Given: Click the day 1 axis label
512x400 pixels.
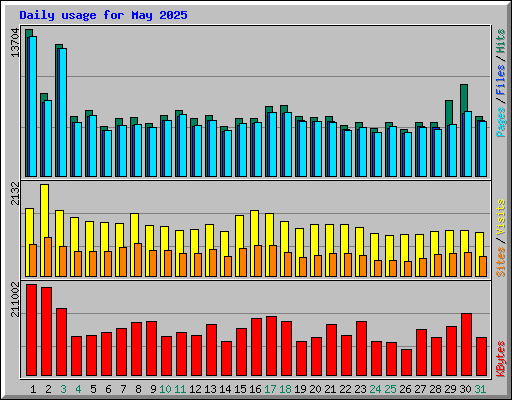Looking at the screenshot, I should click(33, 389).
